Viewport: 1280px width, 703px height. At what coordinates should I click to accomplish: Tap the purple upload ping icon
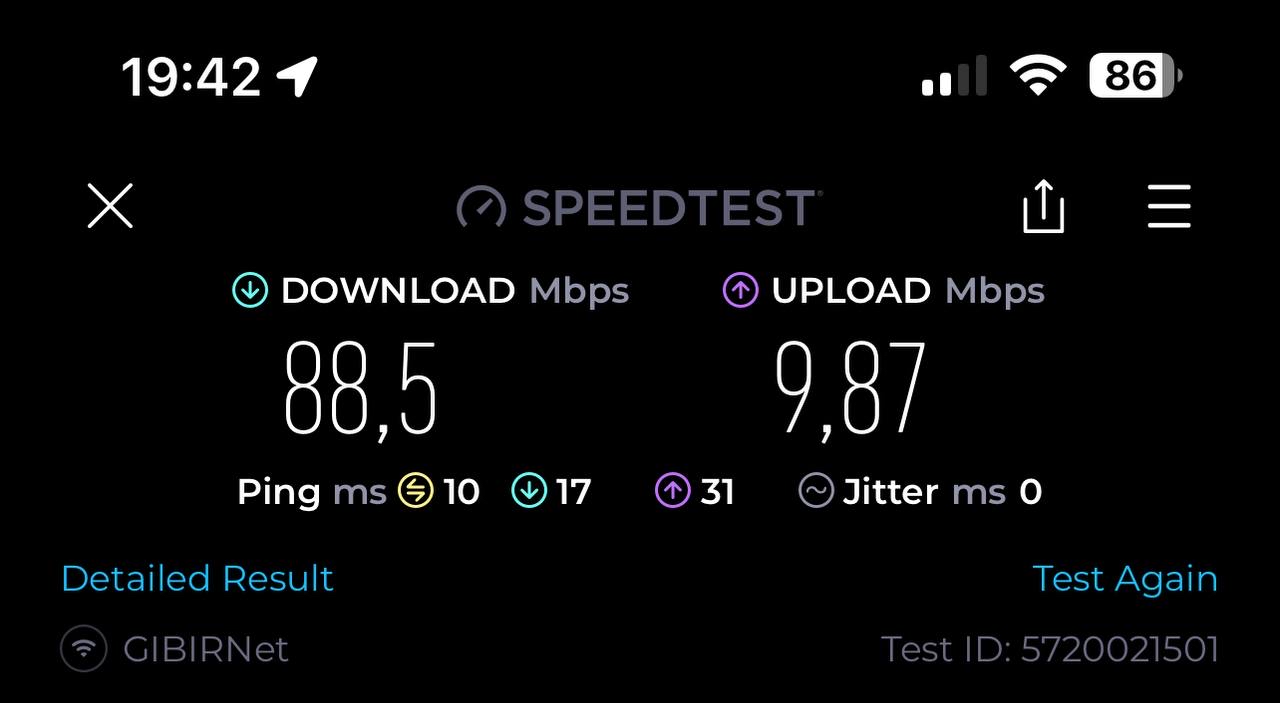tap(673, 491)
